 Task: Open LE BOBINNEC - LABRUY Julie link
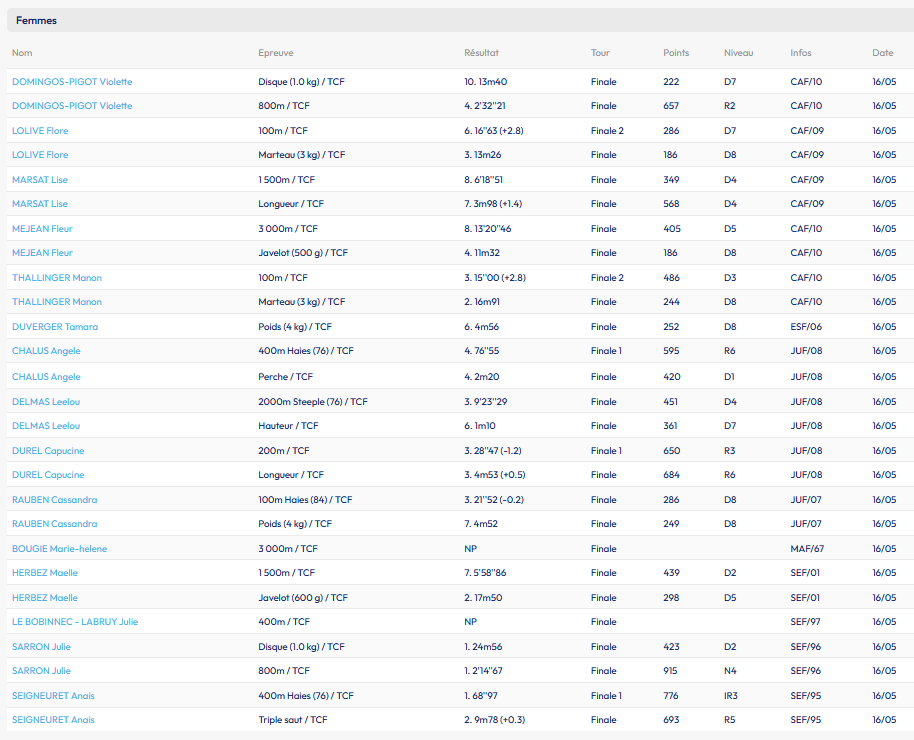tap(75, 622)
